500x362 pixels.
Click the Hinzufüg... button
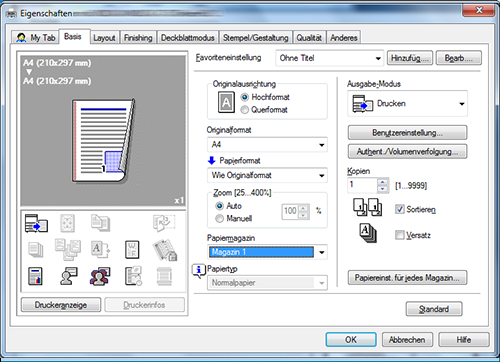410,58
